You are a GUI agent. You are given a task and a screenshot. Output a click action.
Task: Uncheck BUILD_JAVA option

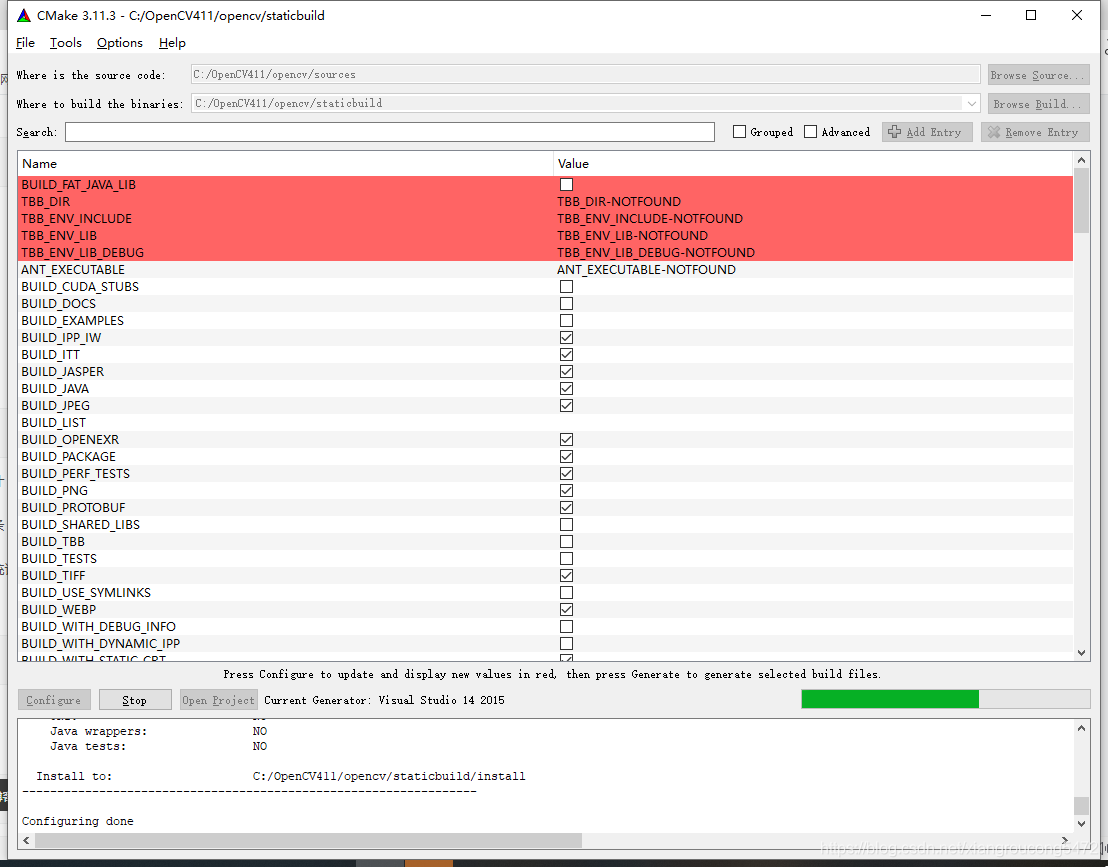(x=566, y=389)
